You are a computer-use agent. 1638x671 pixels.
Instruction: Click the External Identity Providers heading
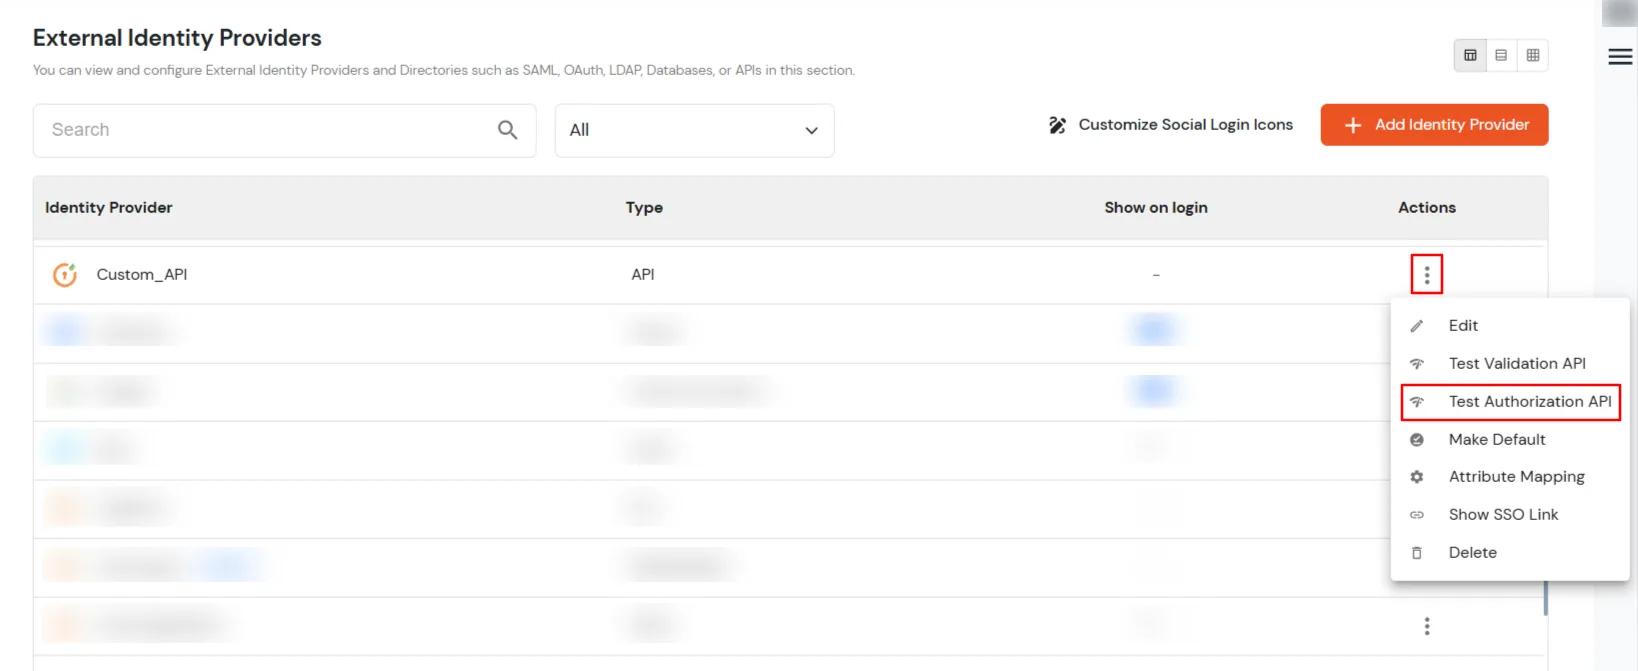click(x=177, y=38)
